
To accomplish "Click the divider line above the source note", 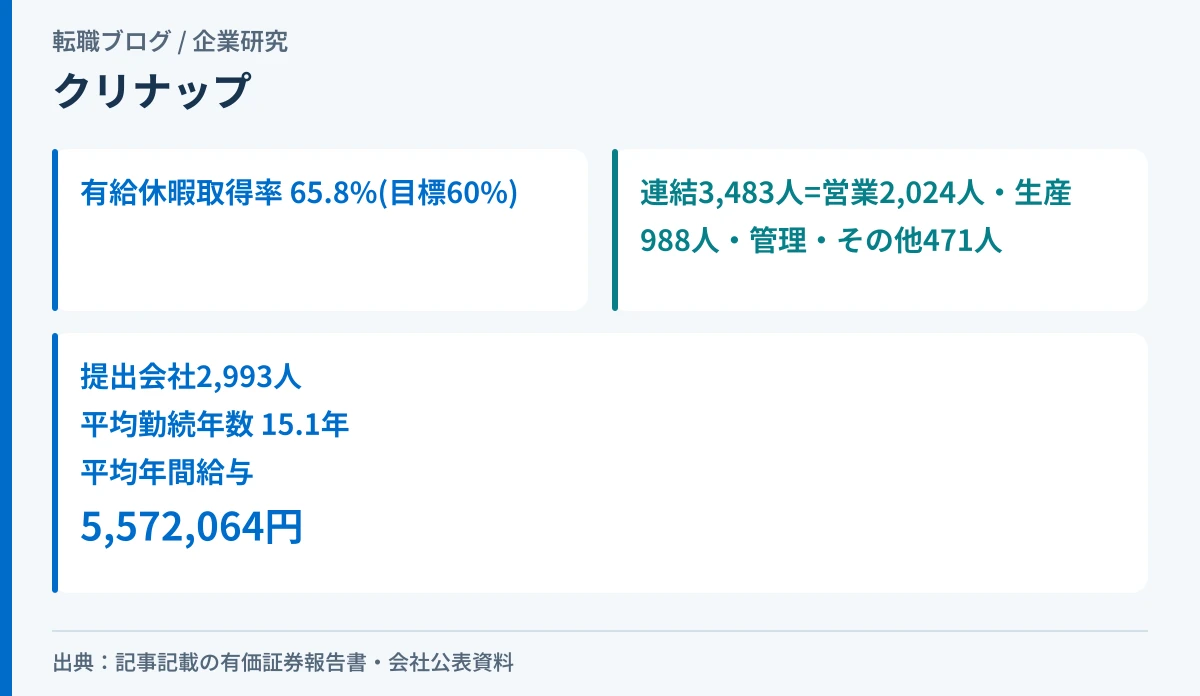I will (600, 631).
